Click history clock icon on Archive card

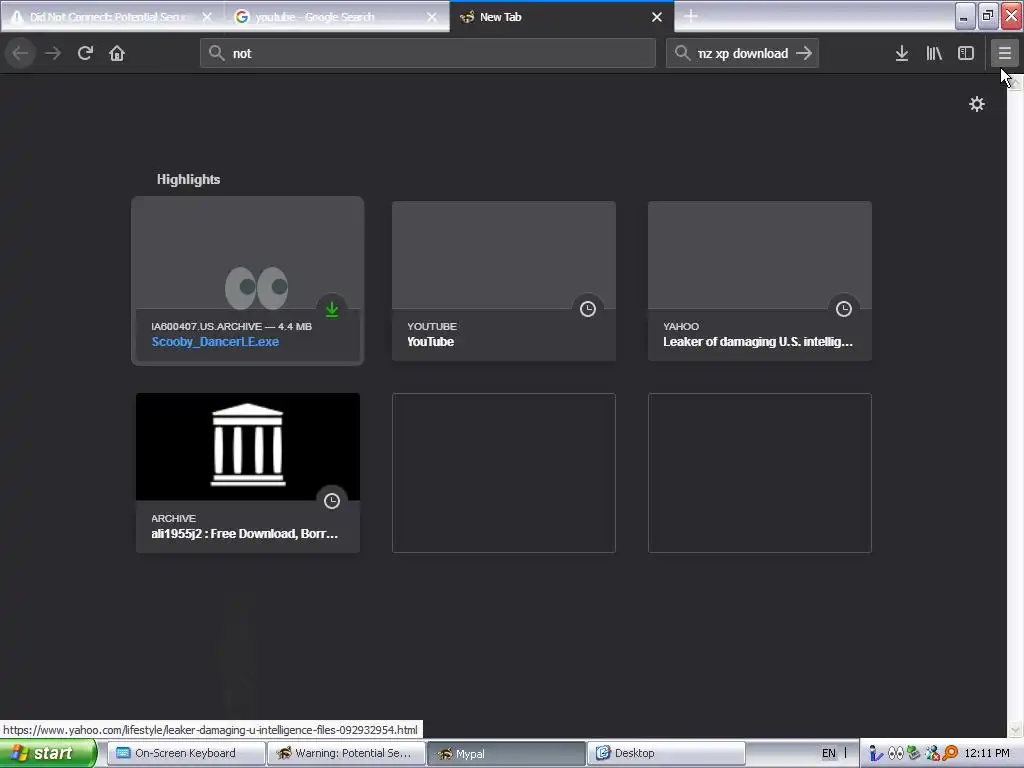pos(332,501)
